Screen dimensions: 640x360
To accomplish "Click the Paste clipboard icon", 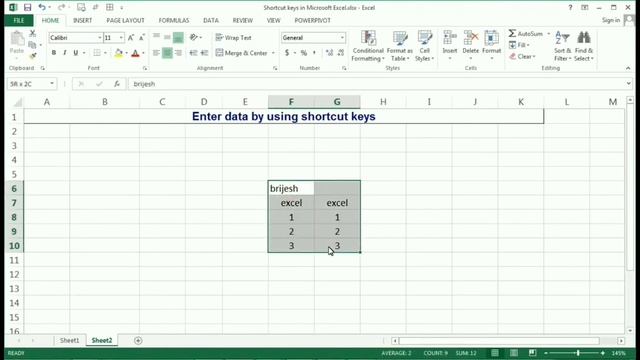I will click(x=17, y=39).
